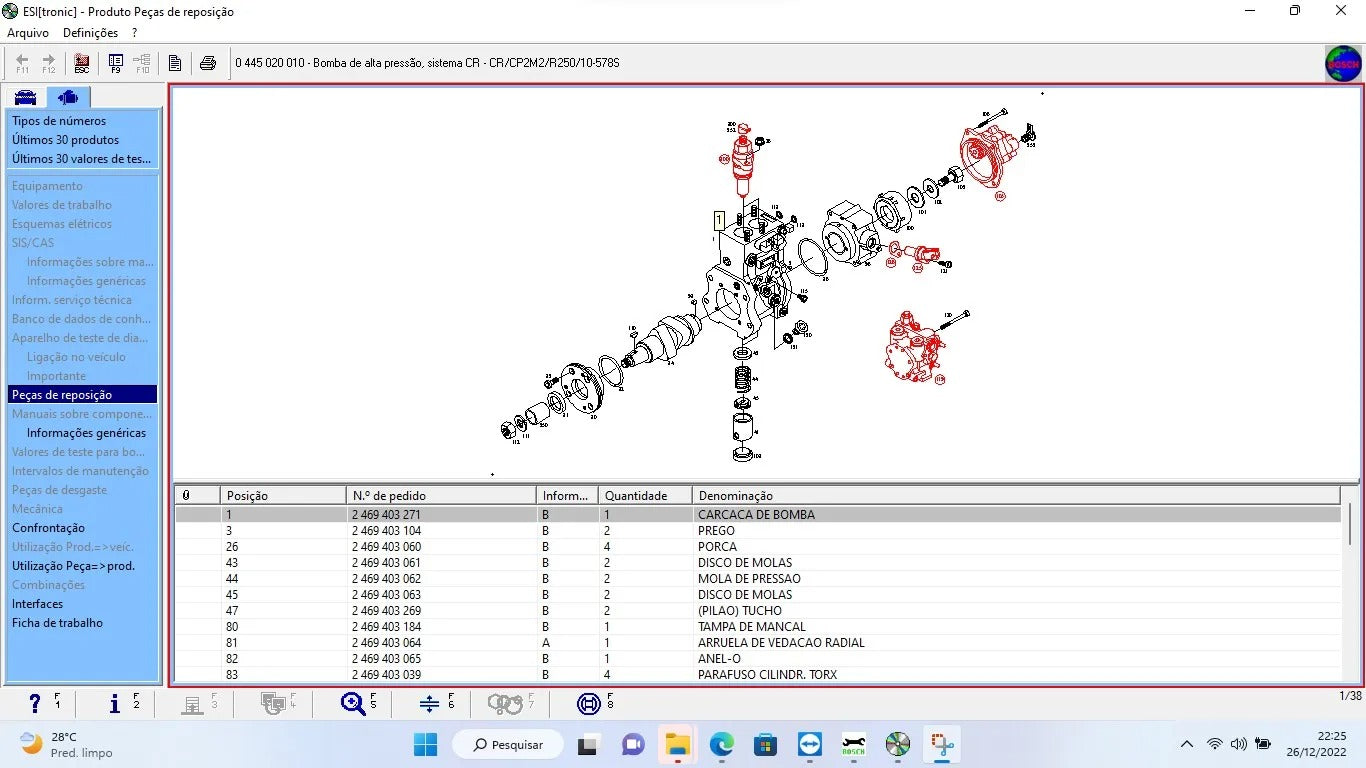Screen dimensions: 1366x768
Task: Open TeamViewer from the Windows taskbar
Action: click(x=809, y=745)
